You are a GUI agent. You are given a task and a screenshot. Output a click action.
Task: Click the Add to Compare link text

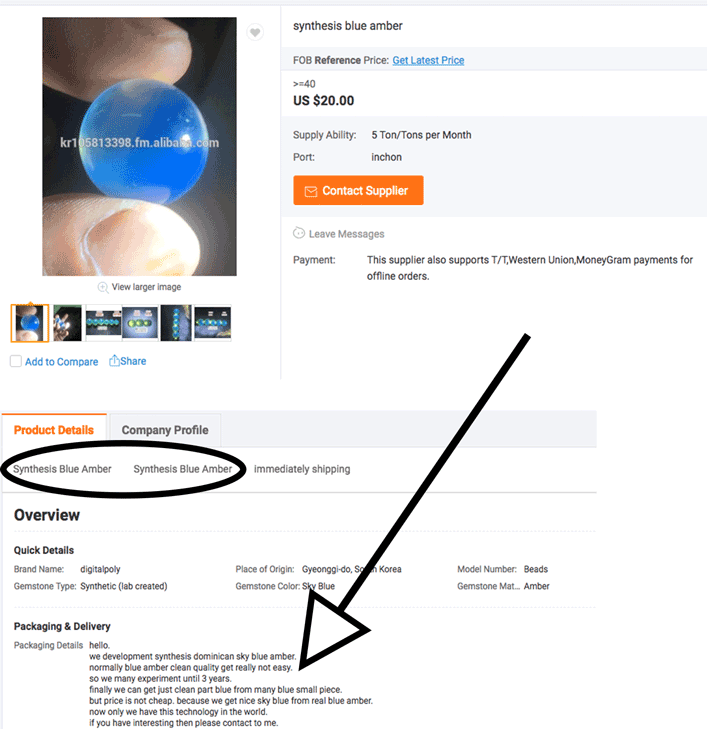pyautogui.click(x=61, y=362)
